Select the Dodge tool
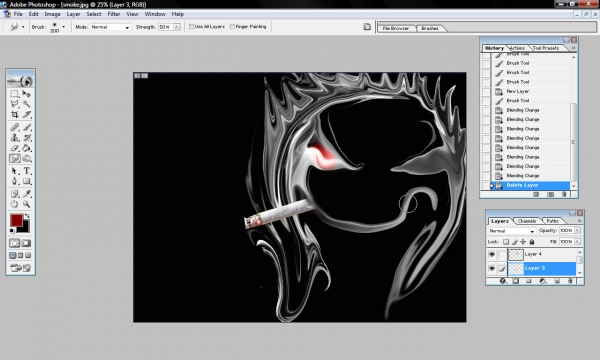 coord(26,158)
